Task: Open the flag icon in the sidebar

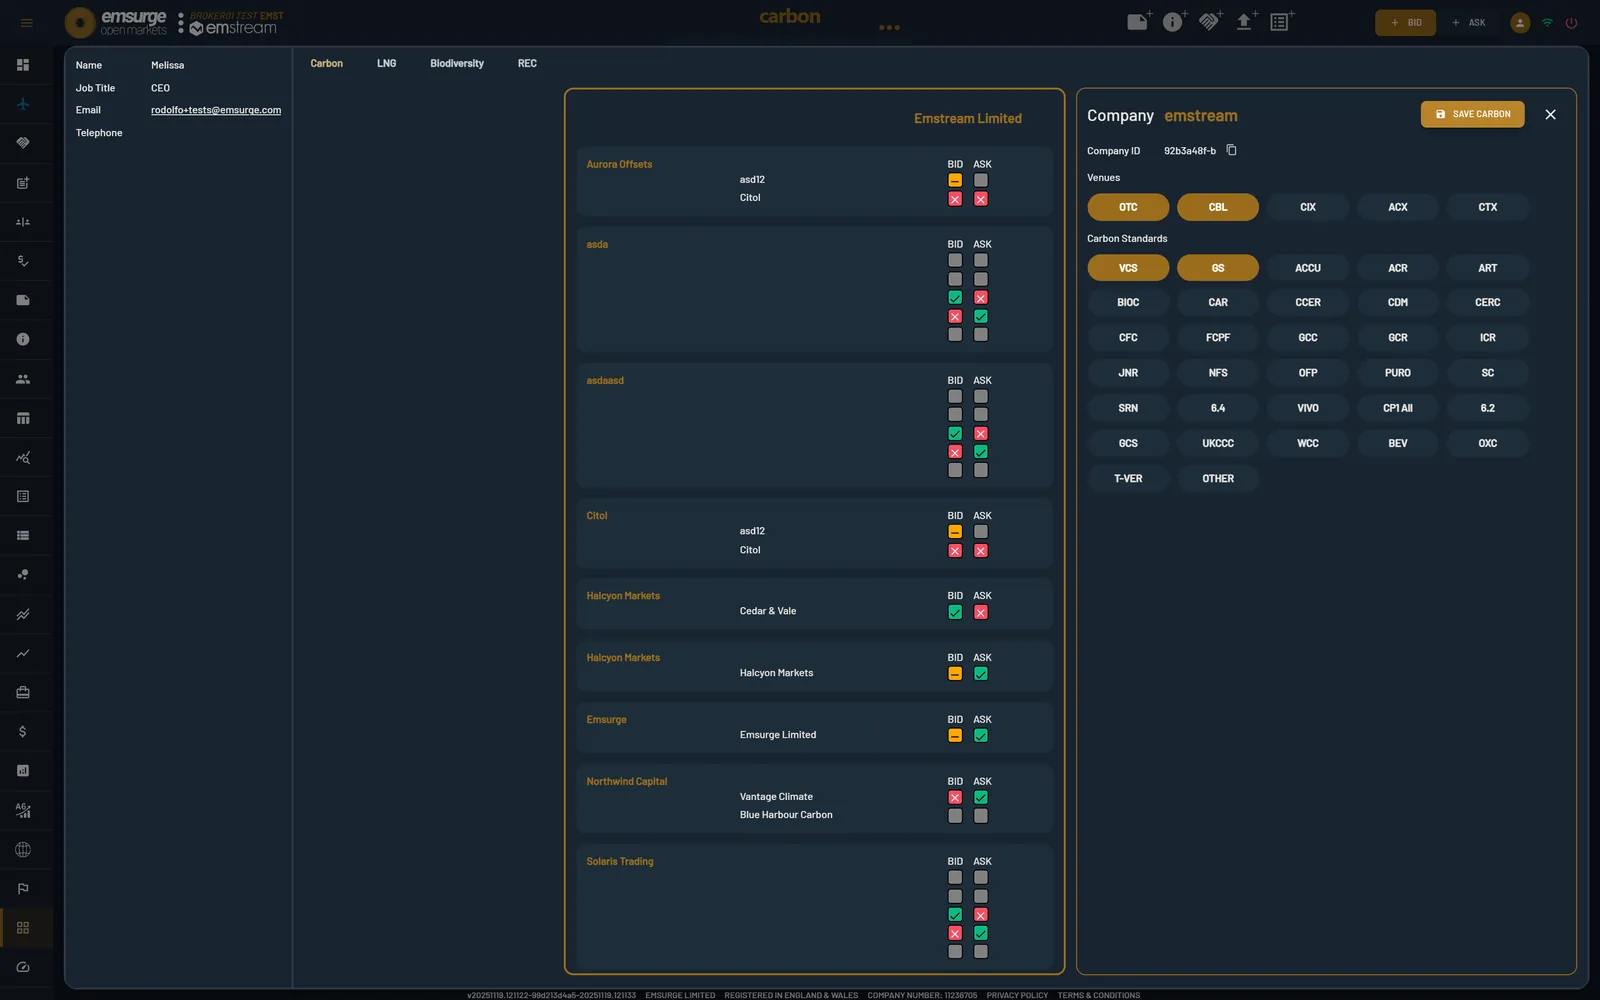Action: (23, 889)
